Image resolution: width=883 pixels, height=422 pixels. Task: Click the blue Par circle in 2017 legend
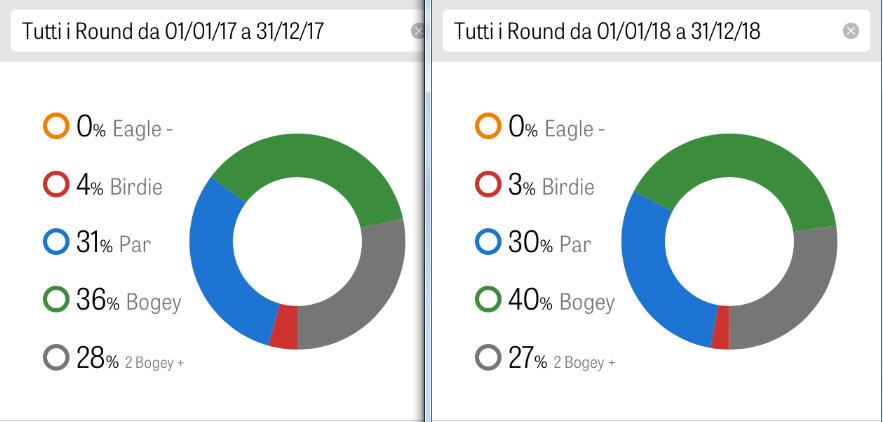click(57, 242)
